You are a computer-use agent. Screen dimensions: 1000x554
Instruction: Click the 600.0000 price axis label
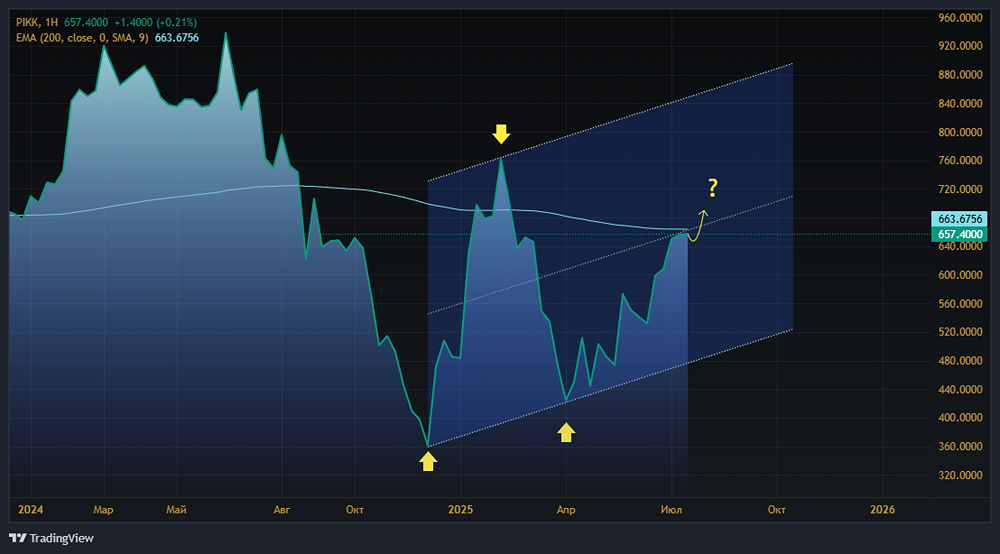[960, 275]
